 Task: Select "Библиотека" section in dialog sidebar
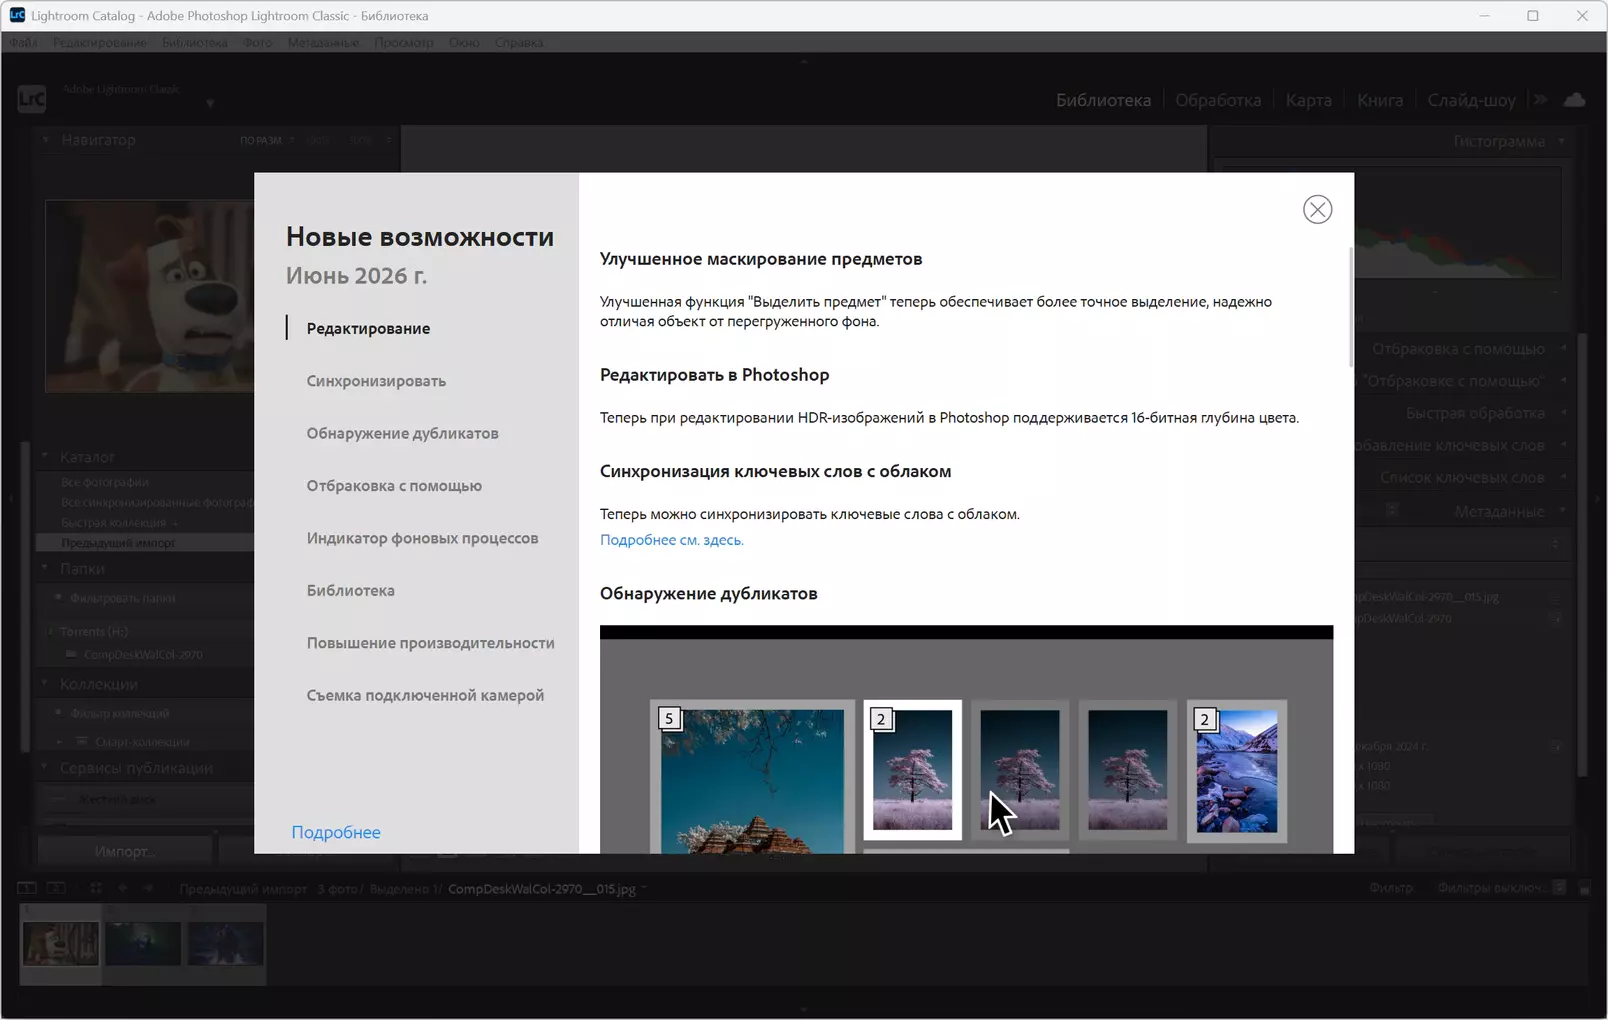[350, 590]
